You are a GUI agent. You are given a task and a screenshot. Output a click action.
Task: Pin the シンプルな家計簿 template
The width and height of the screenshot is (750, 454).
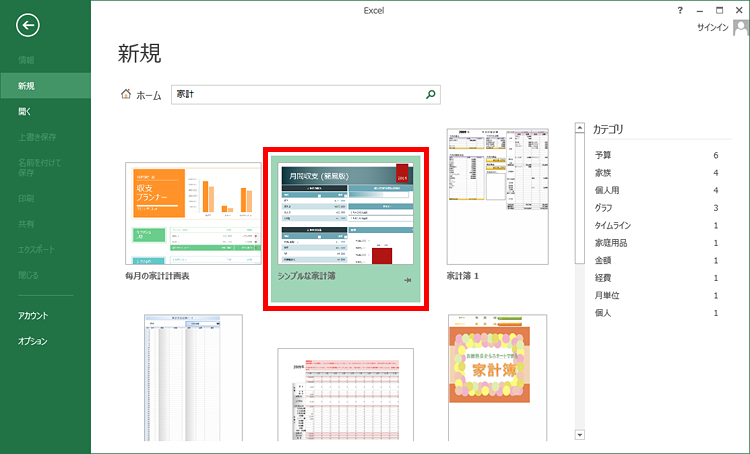(408, 281)
